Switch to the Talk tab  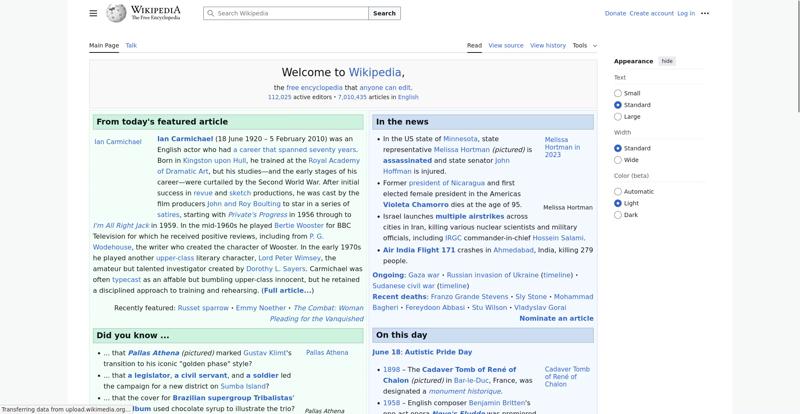(x=131, y=45)
